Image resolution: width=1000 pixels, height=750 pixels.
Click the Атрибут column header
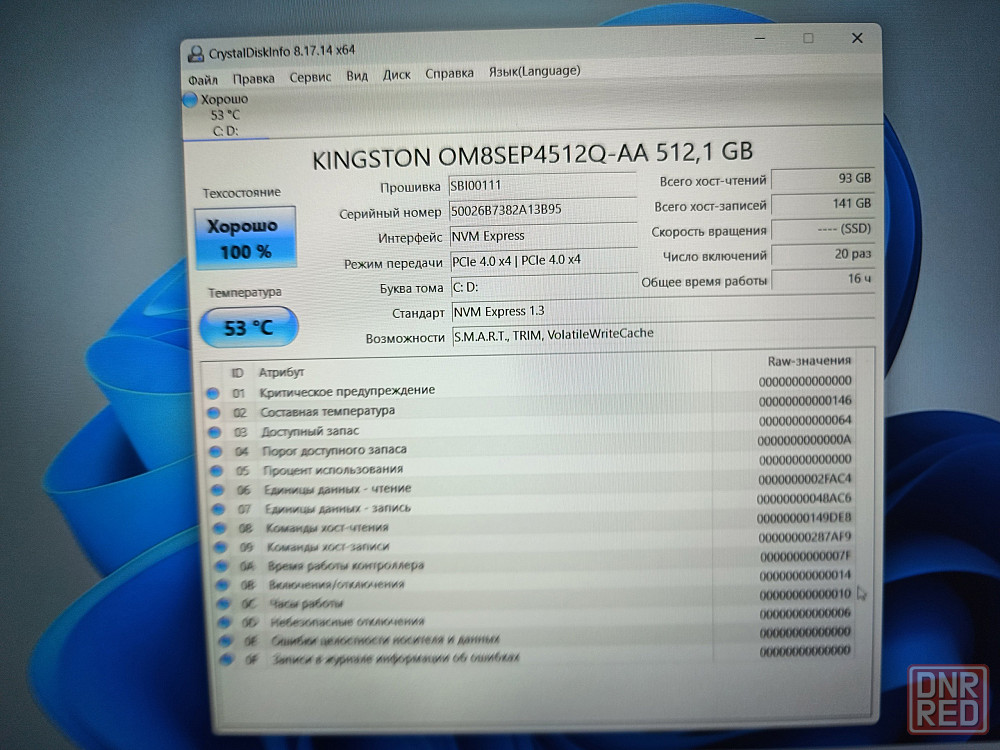point(281,372)
